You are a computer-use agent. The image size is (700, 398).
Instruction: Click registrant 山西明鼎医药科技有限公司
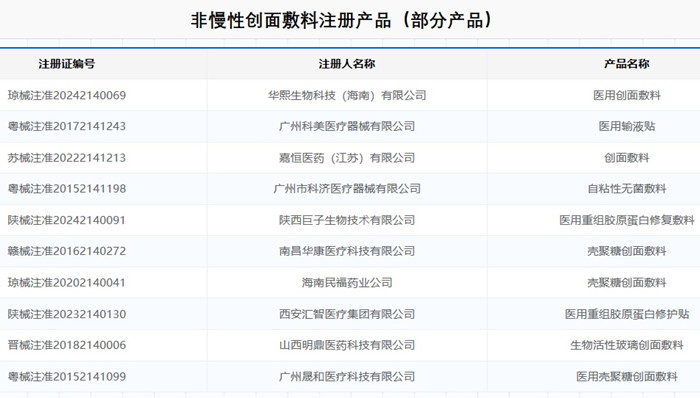pyautogui.click(x=347, y=345)
